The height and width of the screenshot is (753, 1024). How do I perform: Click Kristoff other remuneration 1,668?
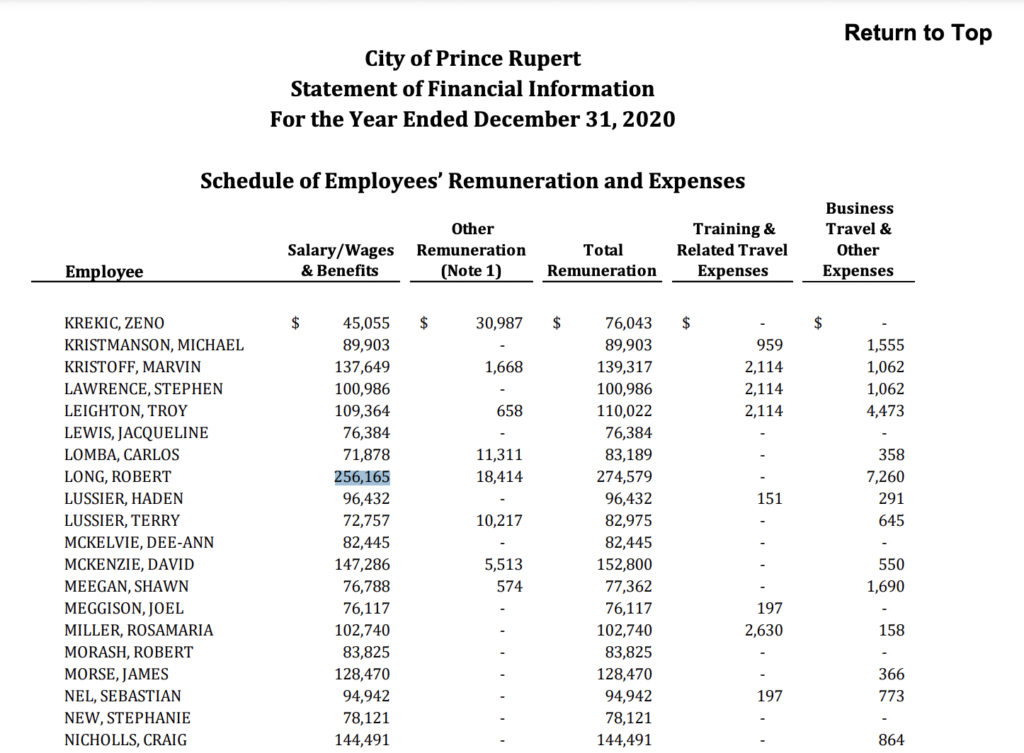pos(504,367)
